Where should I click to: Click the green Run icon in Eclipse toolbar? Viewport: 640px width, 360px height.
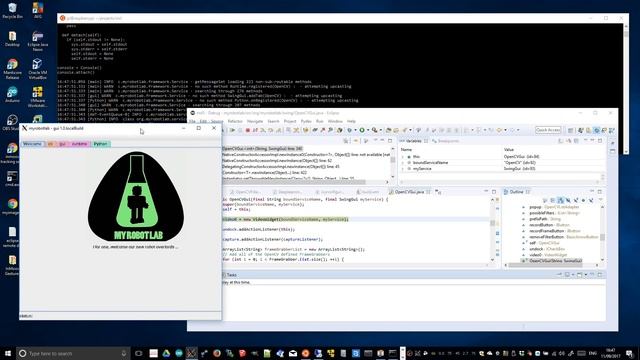coord(362,130)
